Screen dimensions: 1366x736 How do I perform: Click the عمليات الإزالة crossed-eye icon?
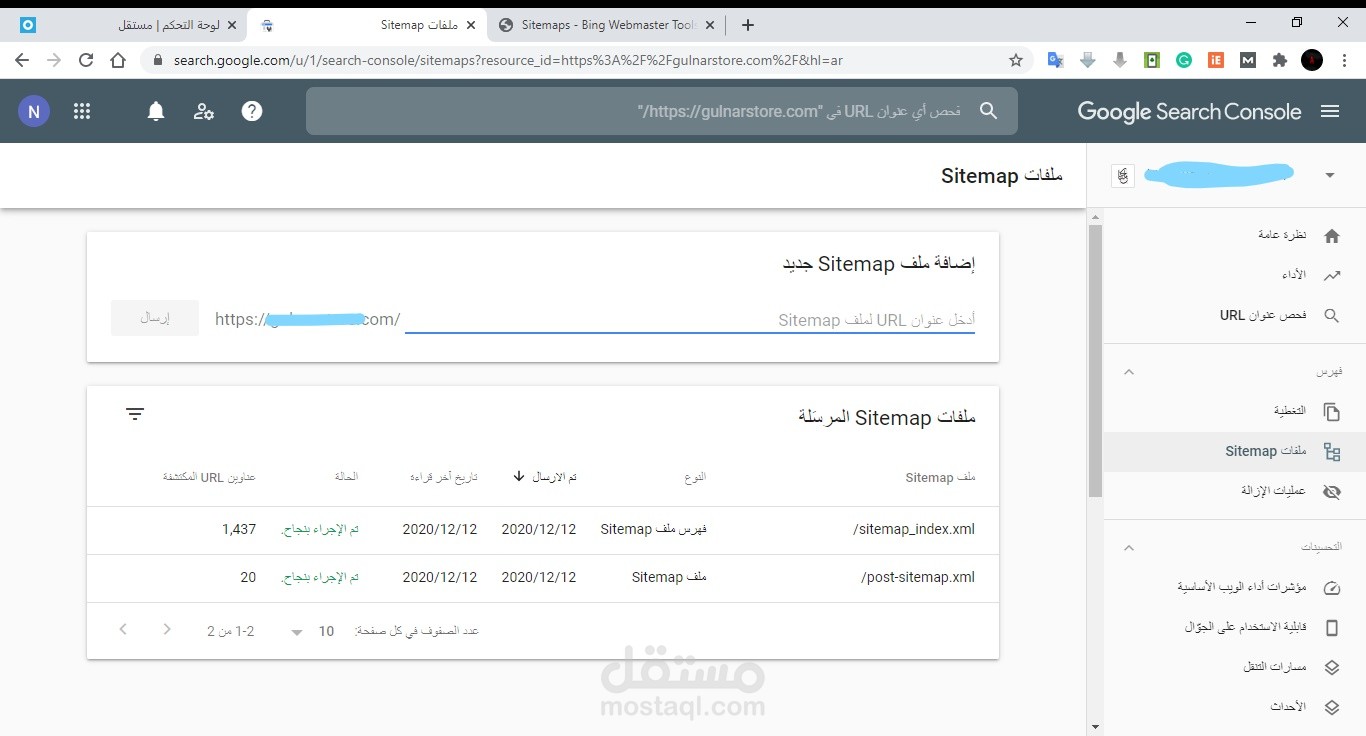(x=1332, y=491)
